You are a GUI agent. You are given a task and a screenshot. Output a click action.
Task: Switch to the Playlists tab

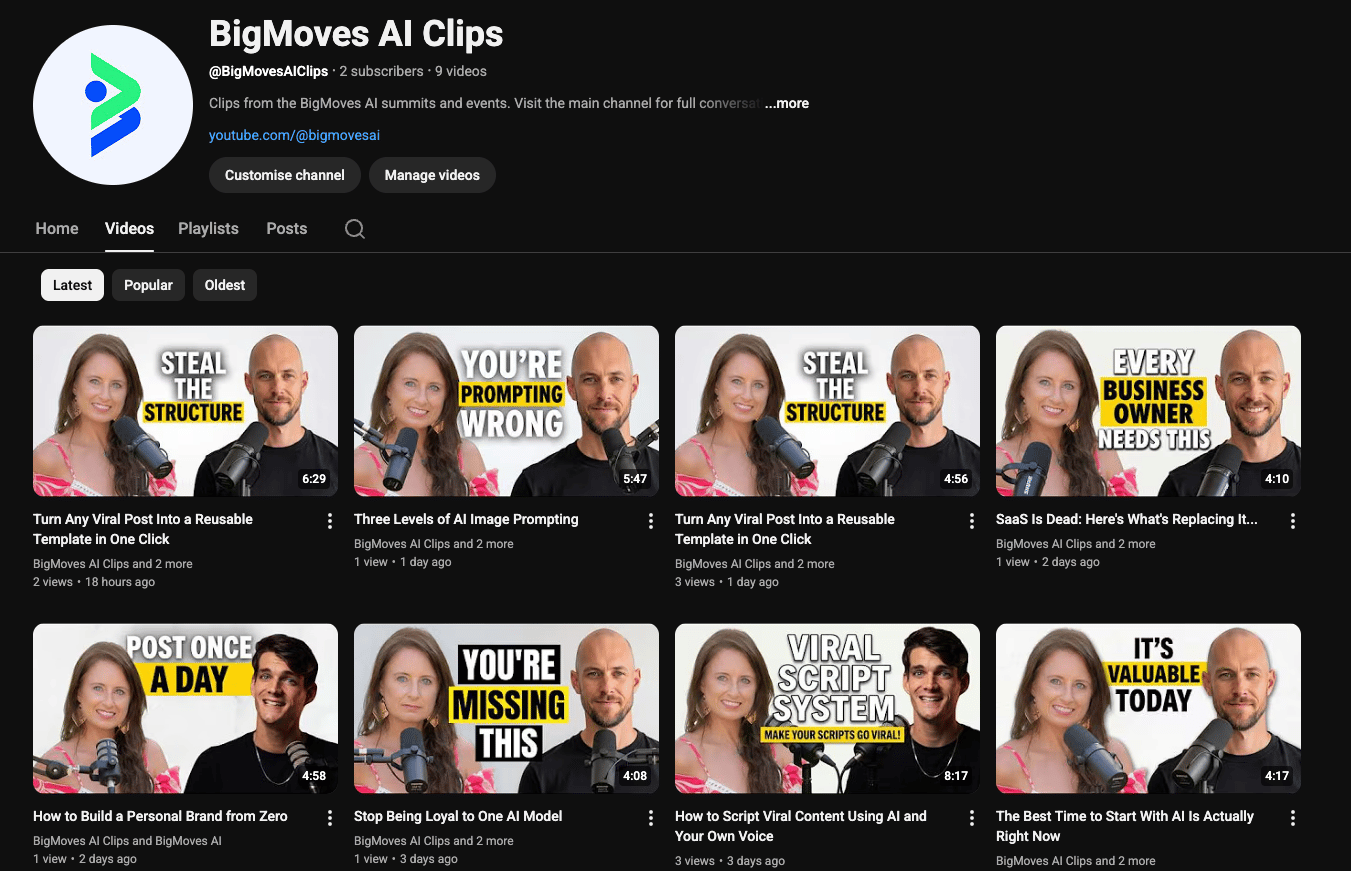coord(208,229)
